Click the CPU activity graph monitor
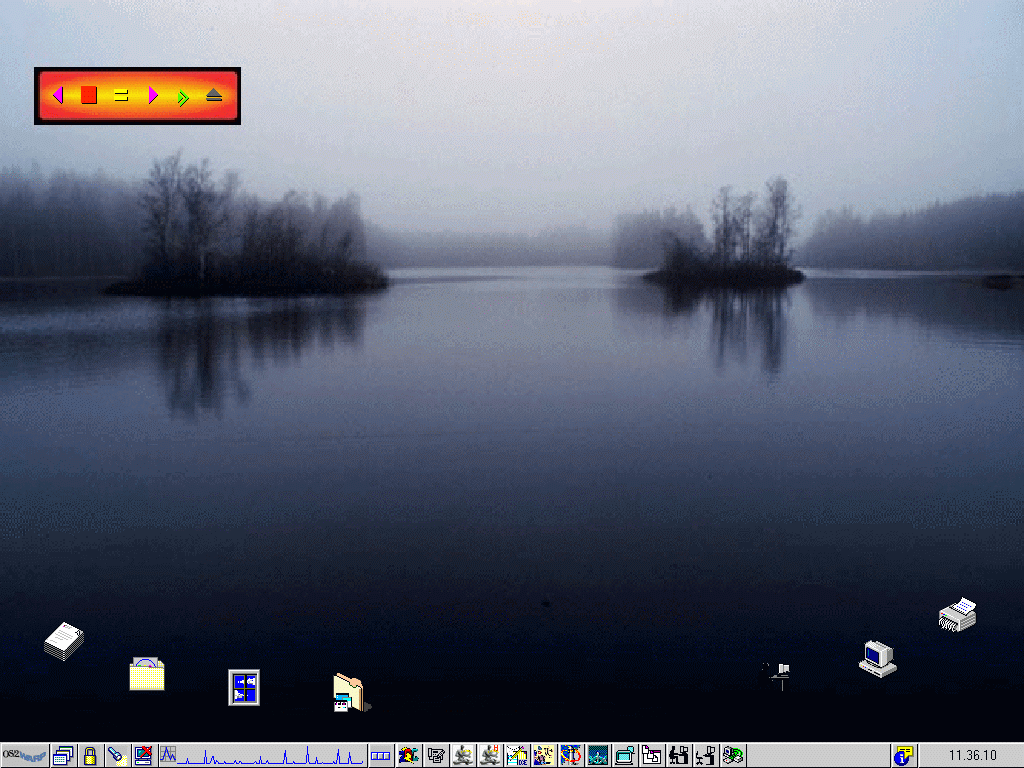The image size is (1024, 768). coord(262,756)
